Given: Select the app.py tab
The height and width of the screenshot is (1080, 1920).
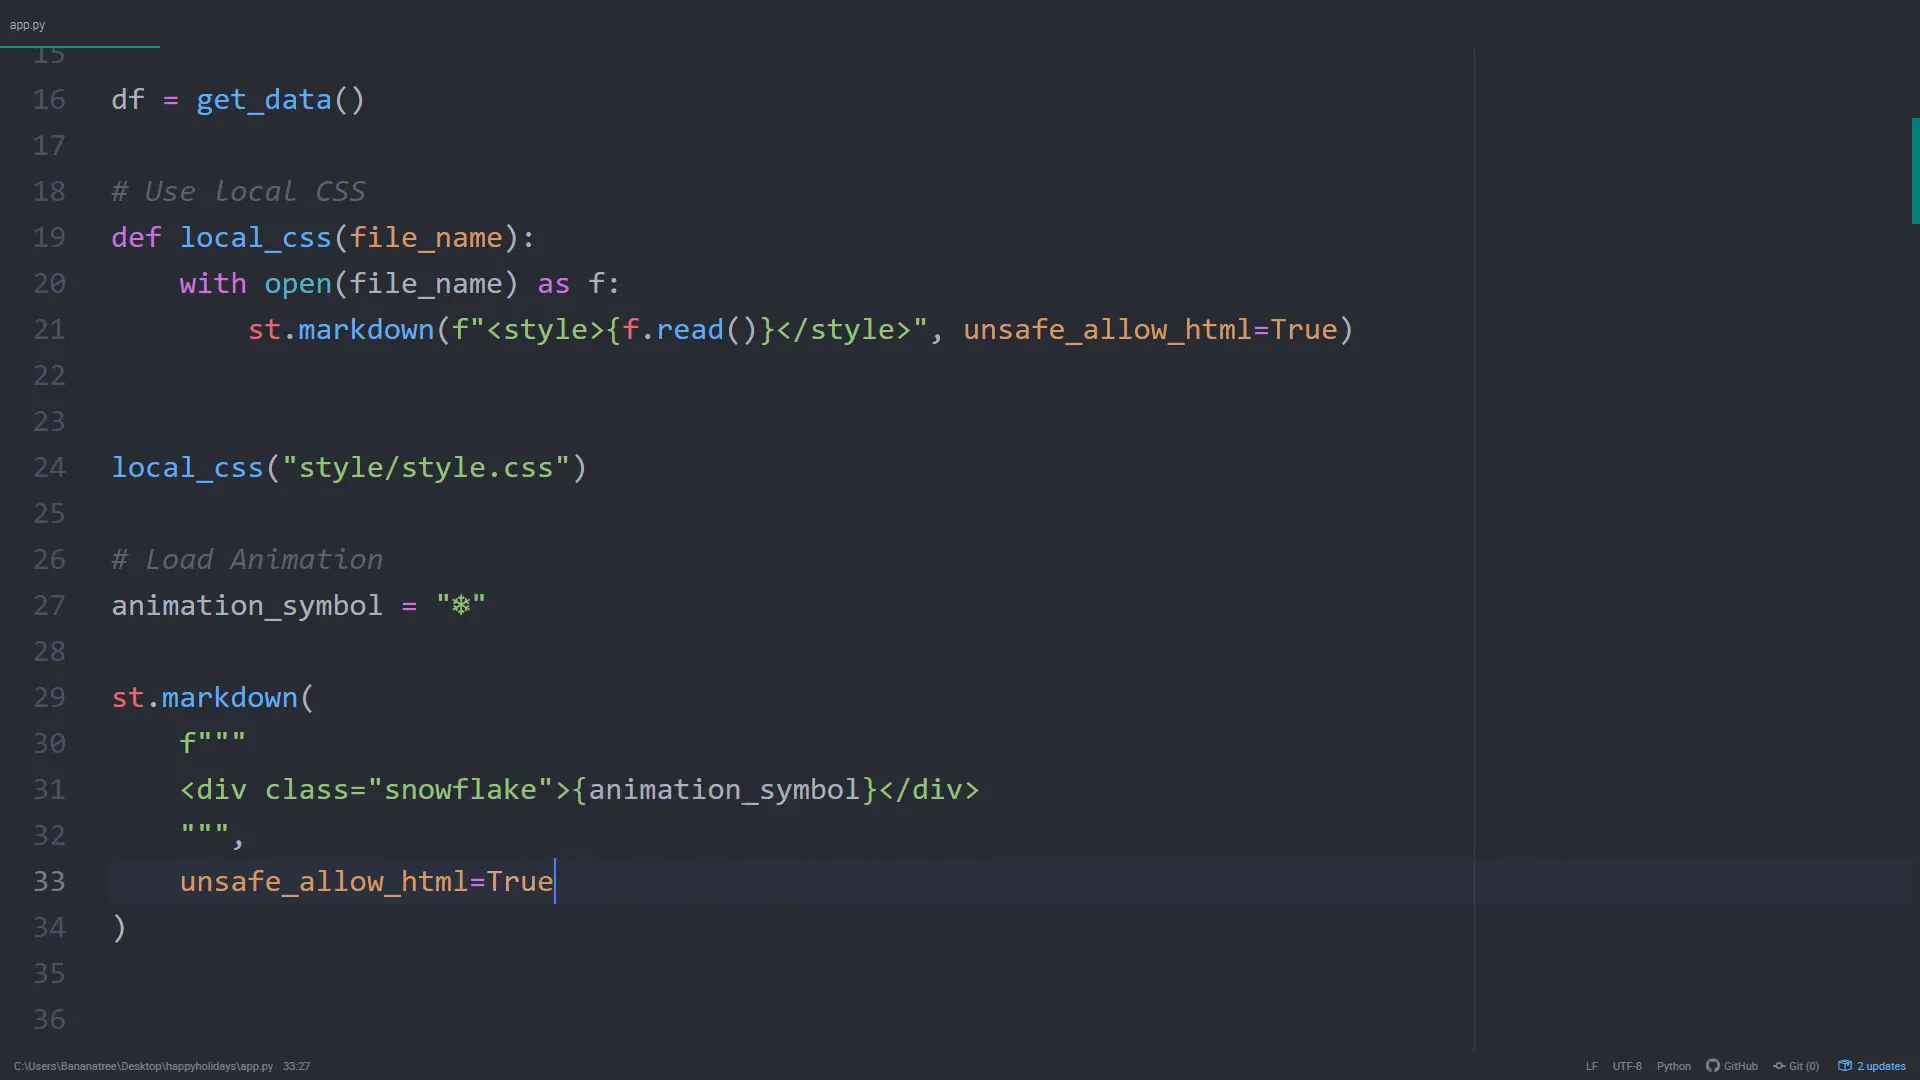Looking at the screenshot, I should pyautogui.click(x=27, y=24).
